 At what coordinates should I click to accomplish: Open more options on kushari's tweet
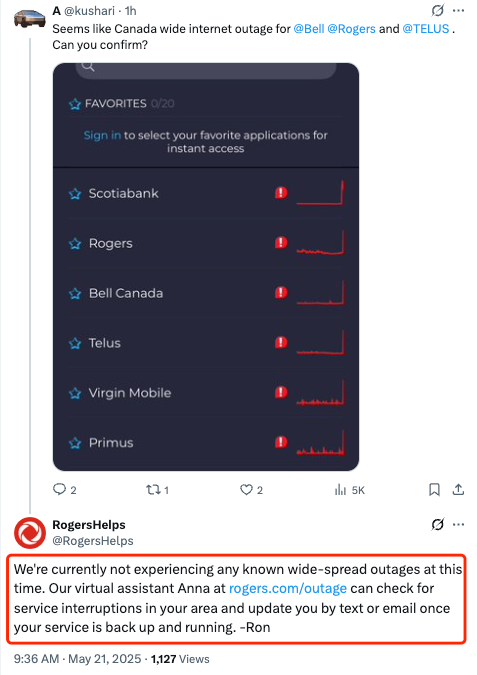[458, 10]
